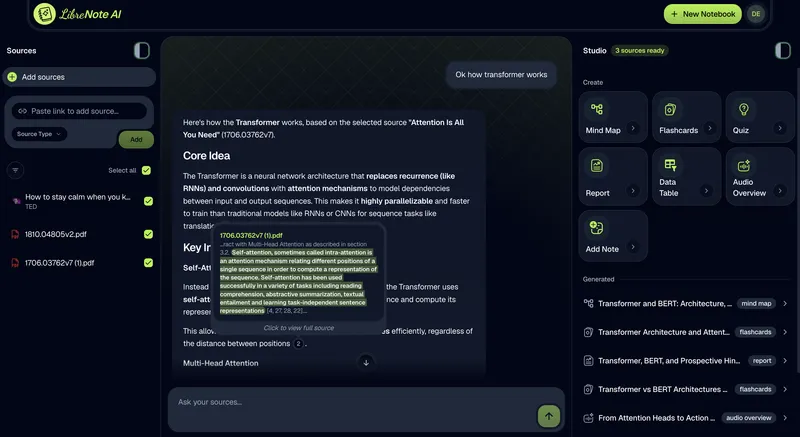This screenshot has width=800, height=437.
Task: Click citation number 2 badge
Action: click(298, 344)
